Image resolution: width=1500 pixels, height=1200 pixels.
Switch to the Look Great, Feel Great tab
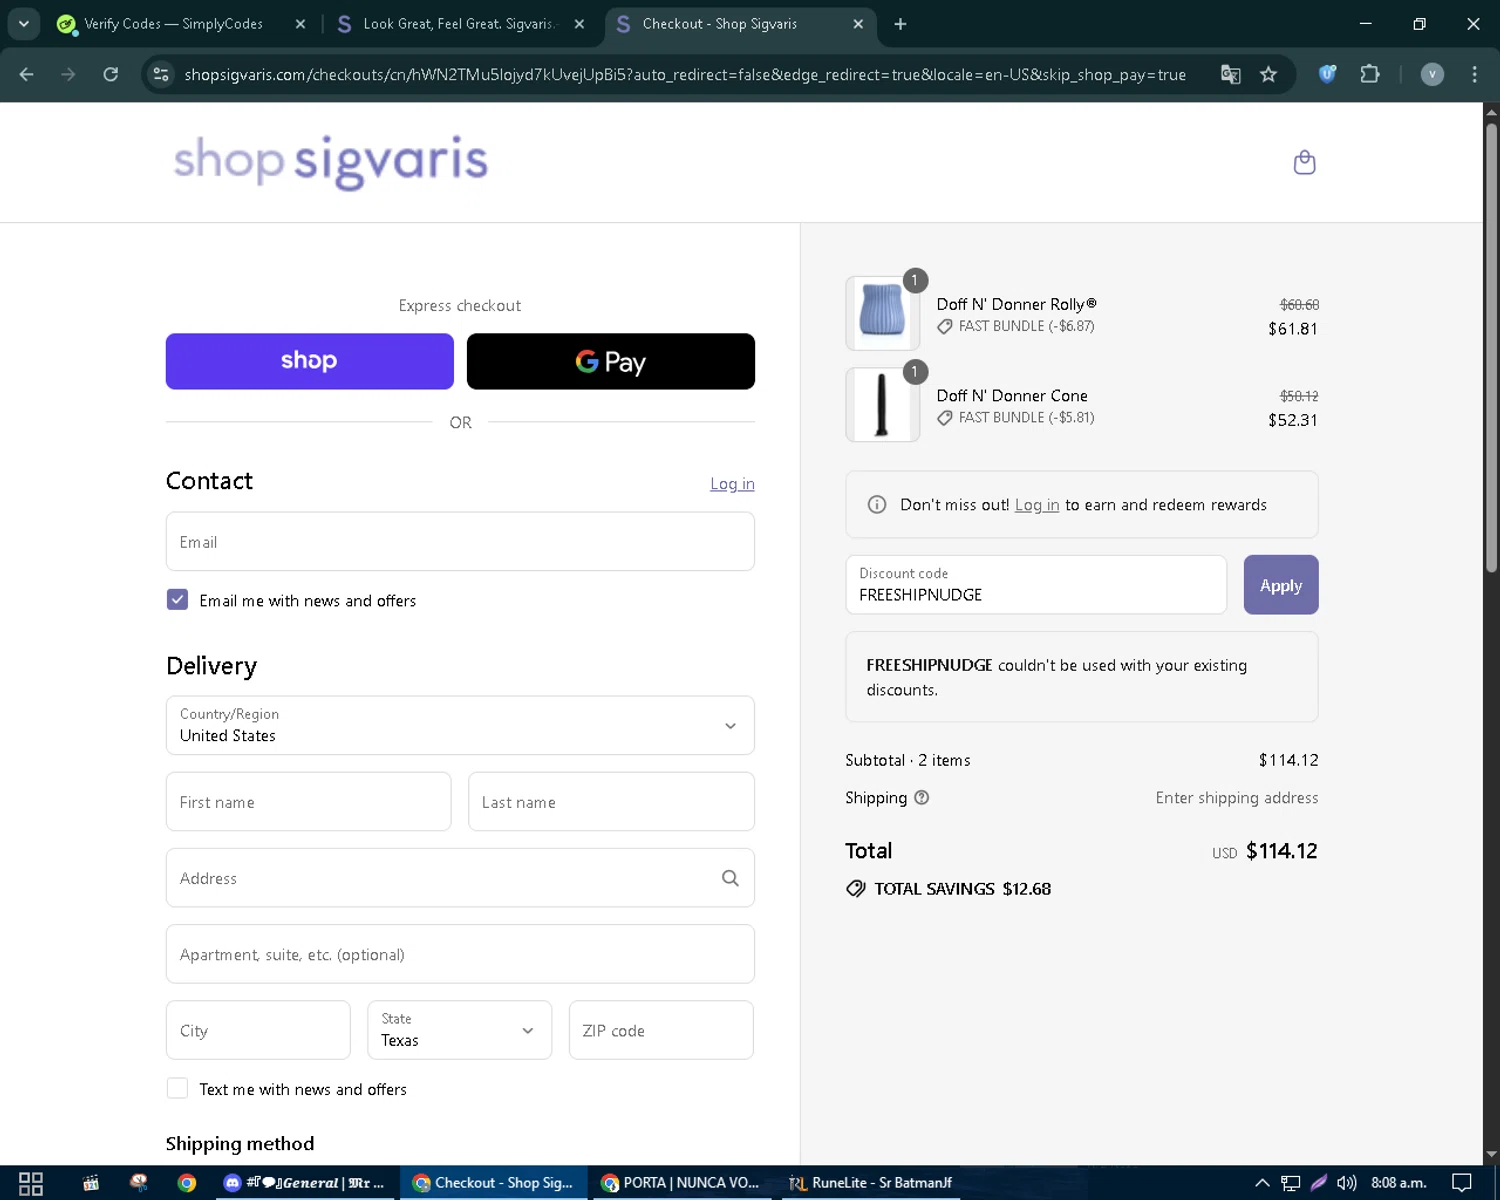click(459, 24)
